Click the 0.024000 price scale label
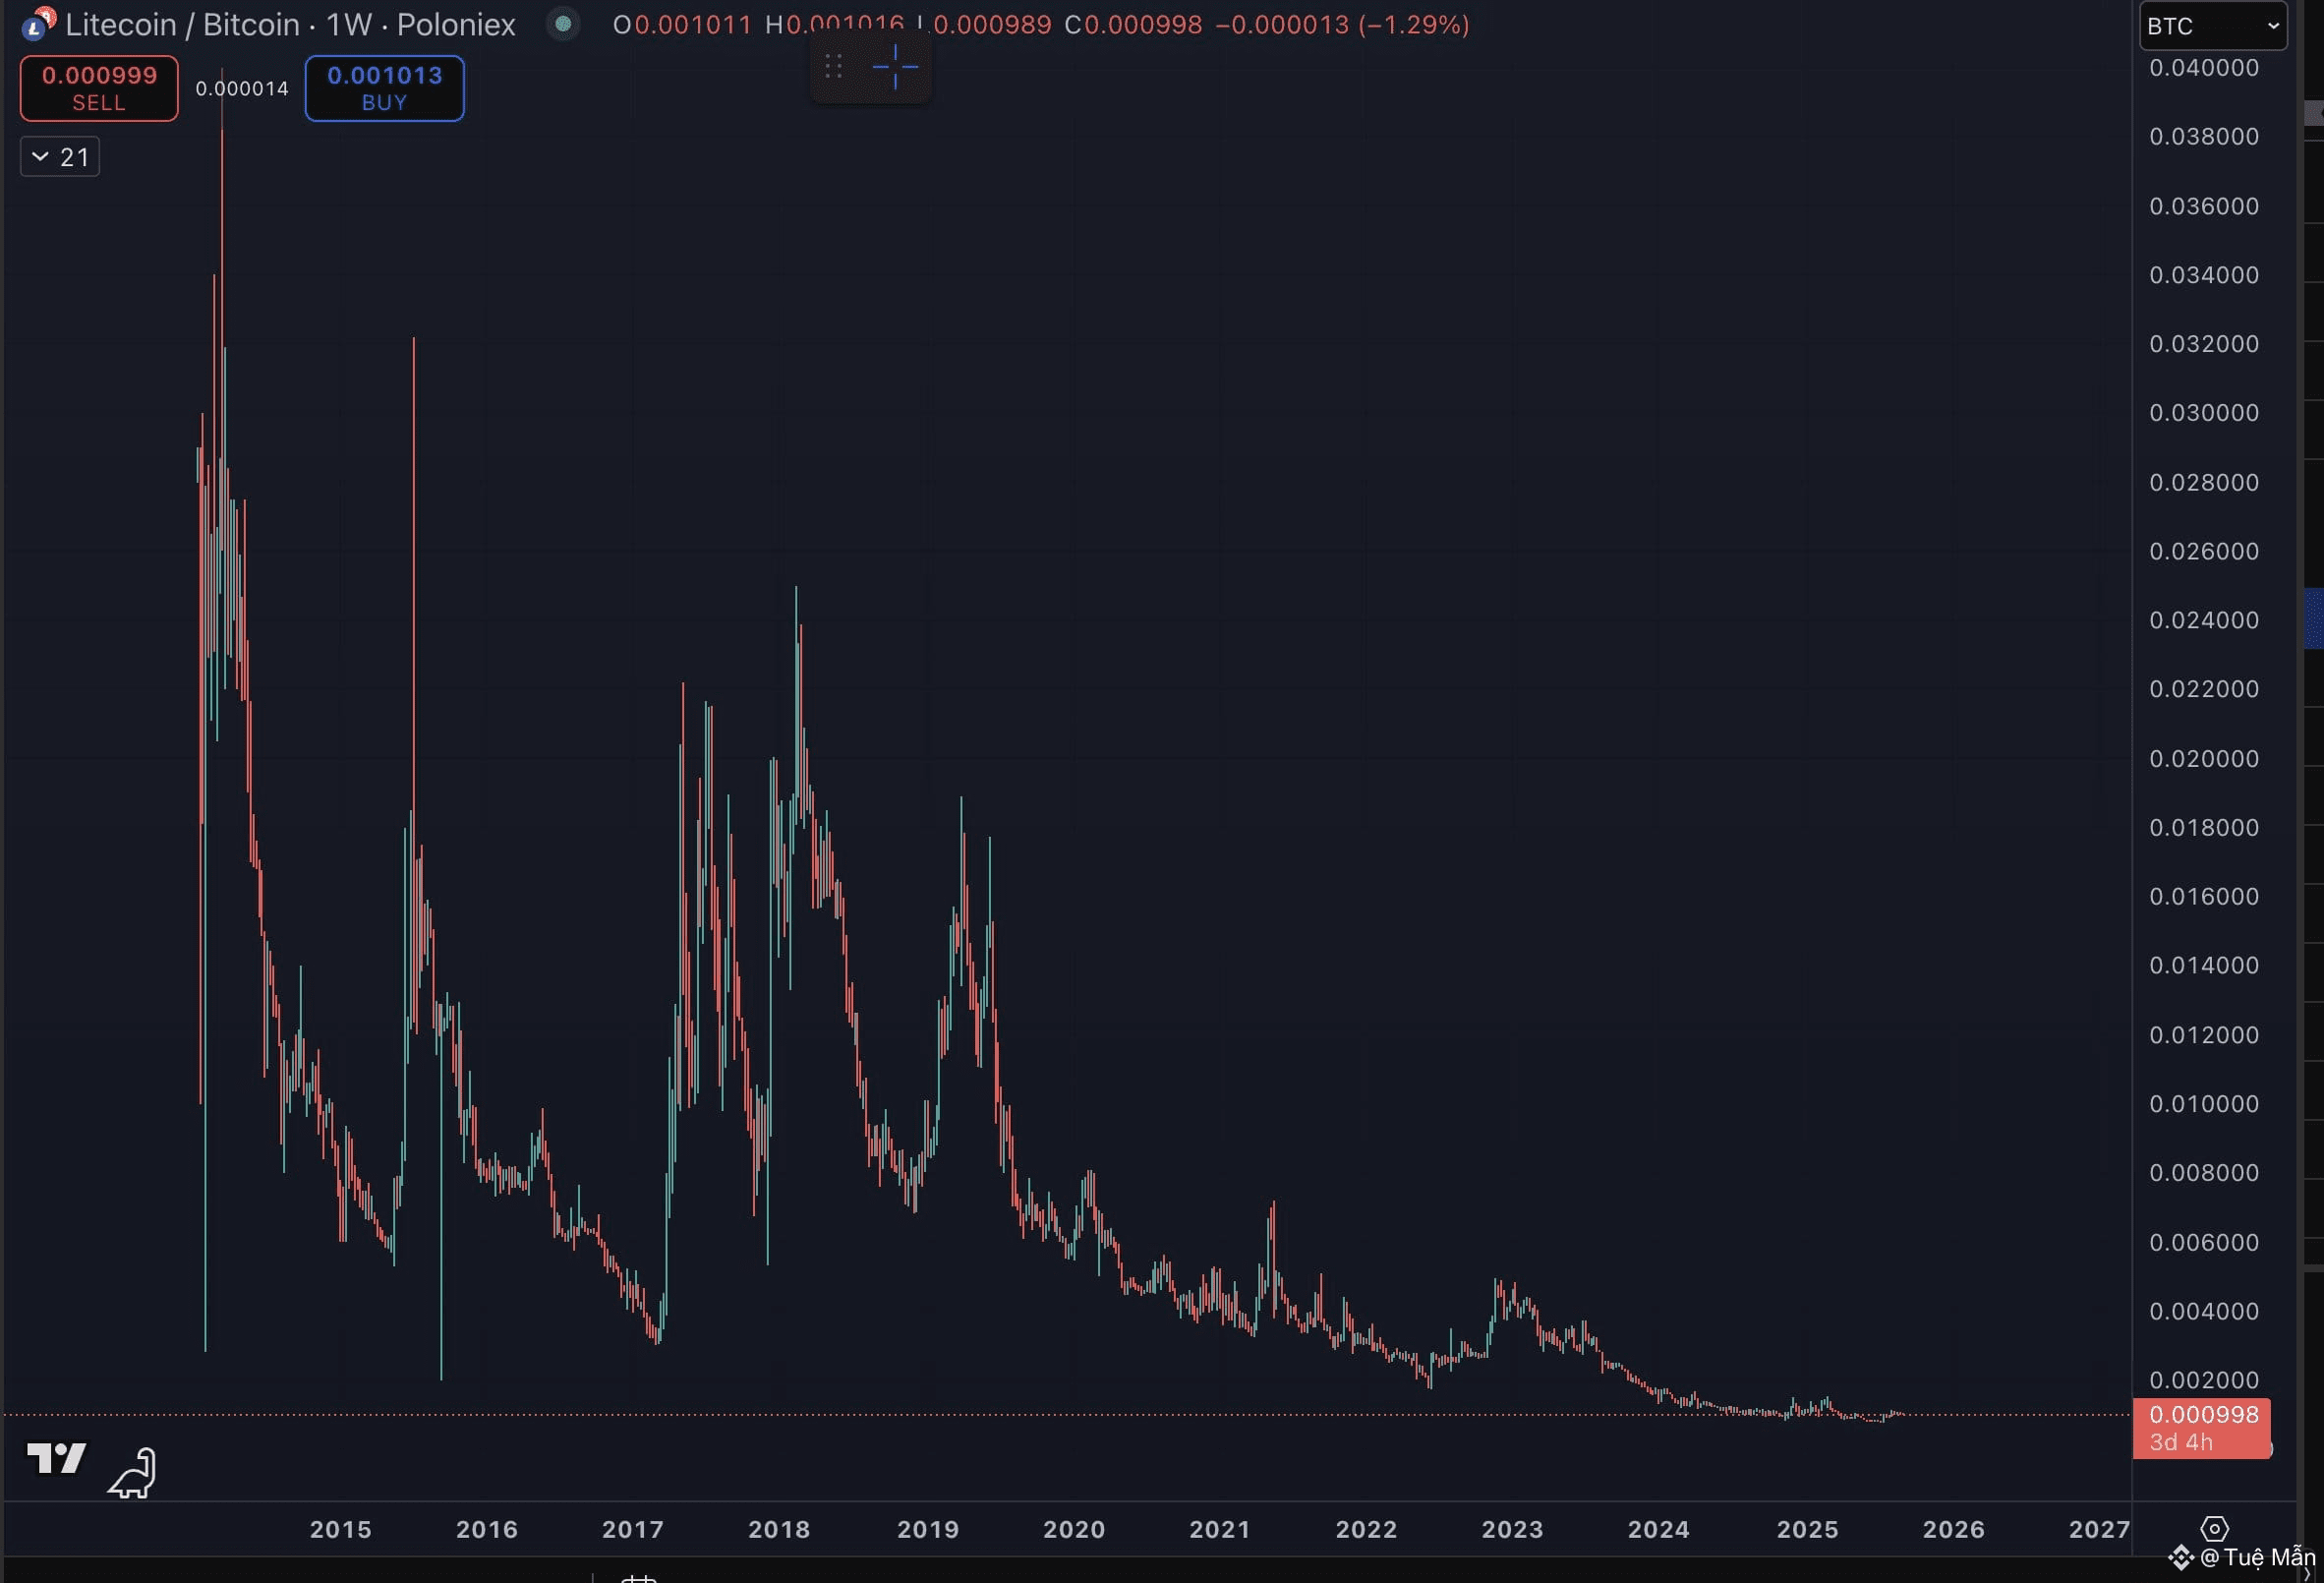The image size is (2324, 1583). click(2204, 621)
